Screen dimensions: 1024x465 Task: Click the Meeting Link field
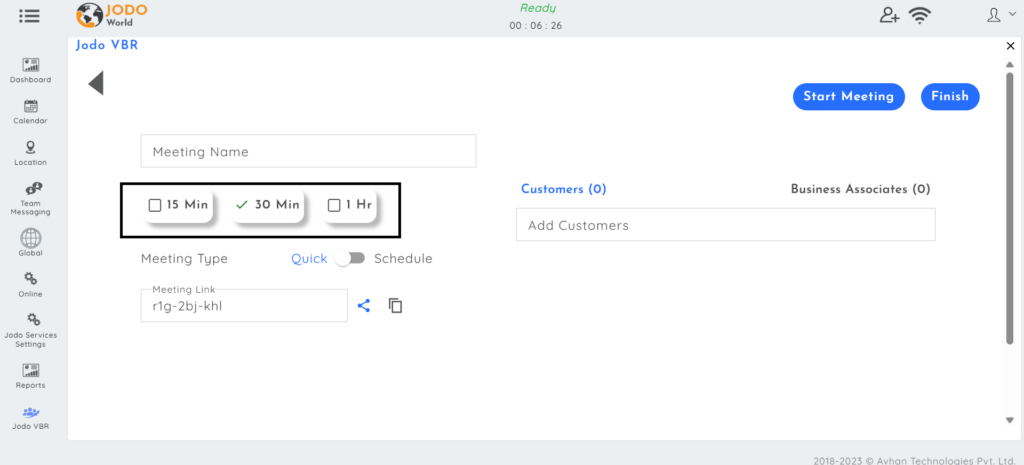[x=244, y=306]
